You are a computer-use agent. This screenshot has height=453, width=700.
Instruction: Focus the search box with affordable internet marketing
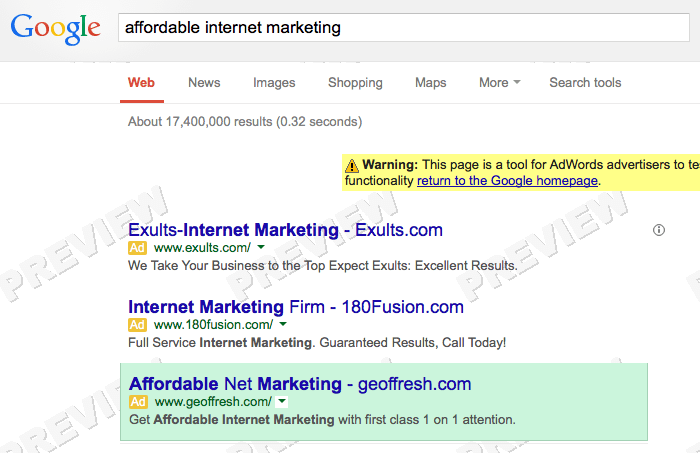(x=404, y=28)
